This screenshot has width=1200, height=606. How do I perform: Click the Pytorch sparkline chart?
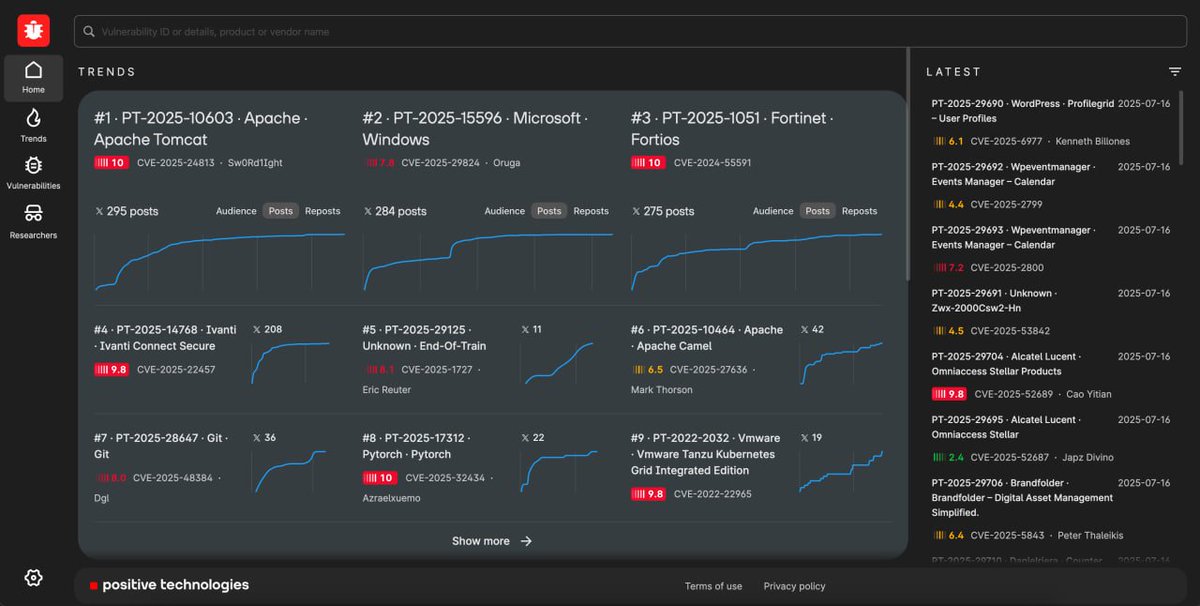pyautogui.click(x=559, y=471)
